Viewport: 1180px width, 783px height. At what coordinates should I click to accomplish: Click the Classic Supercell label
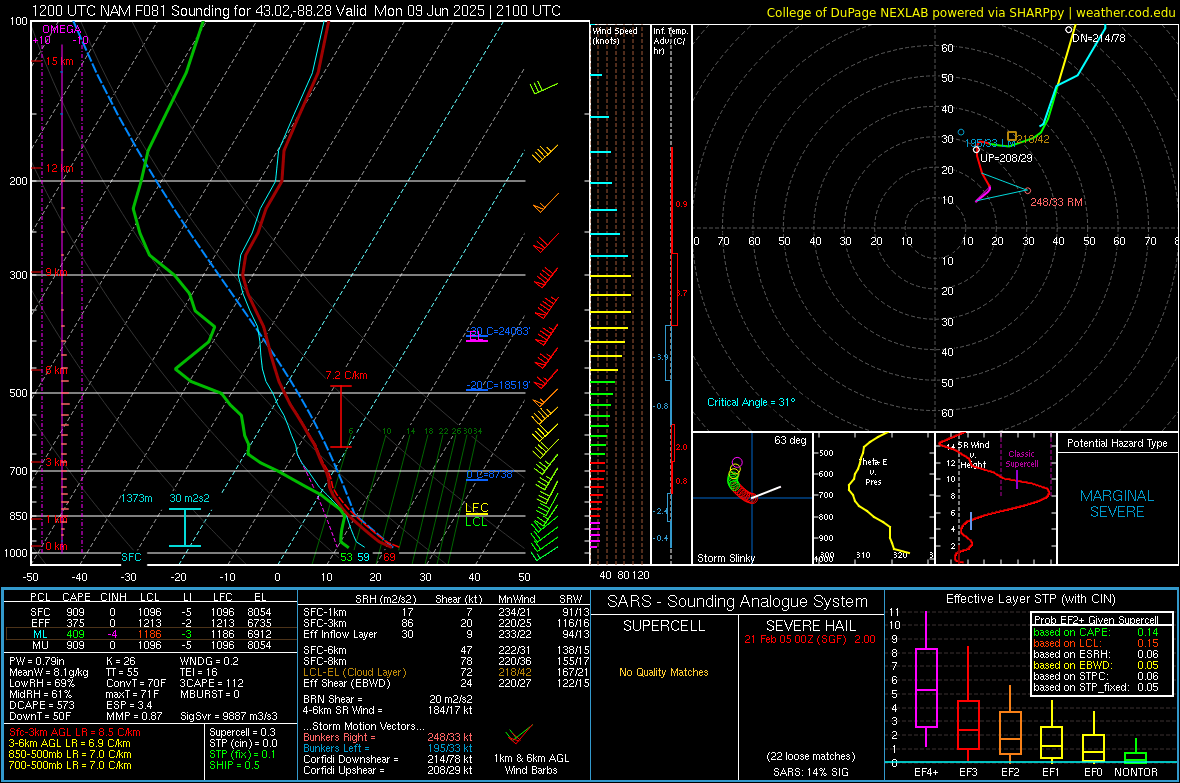tap(1021, 459)
